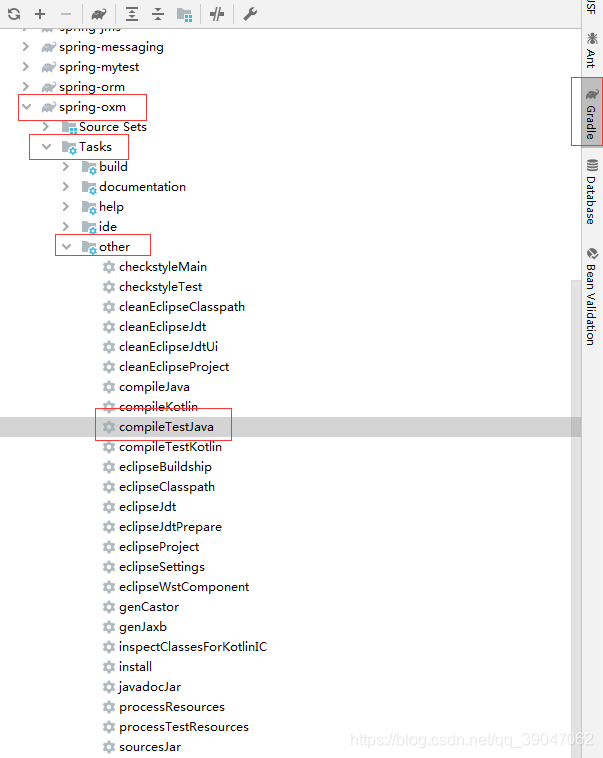Select the cleanEclipseJdtUi task
The height and width of the screenshot is (758, 603).
point(168,347)
